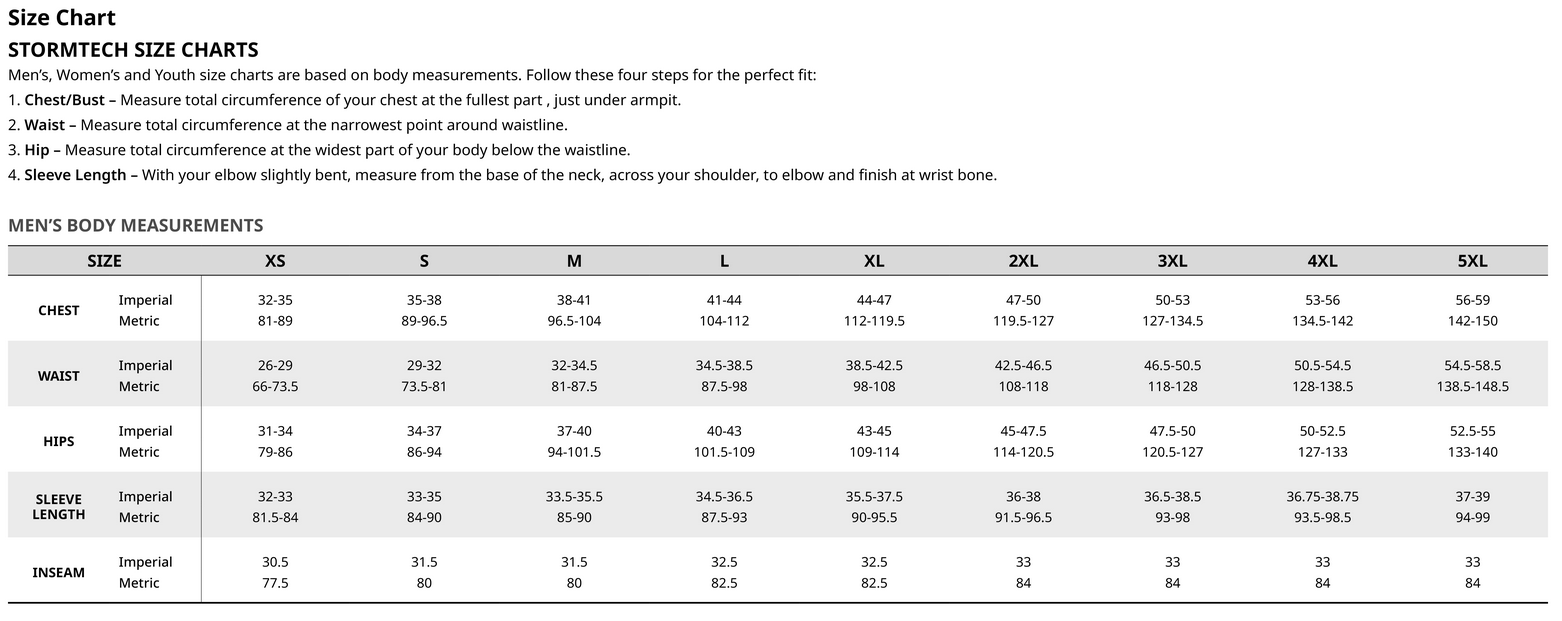The height and width of the screenshot is (621, 1562).
Task: Click the 2XL size column header
Action: (x=1023, y=261)
